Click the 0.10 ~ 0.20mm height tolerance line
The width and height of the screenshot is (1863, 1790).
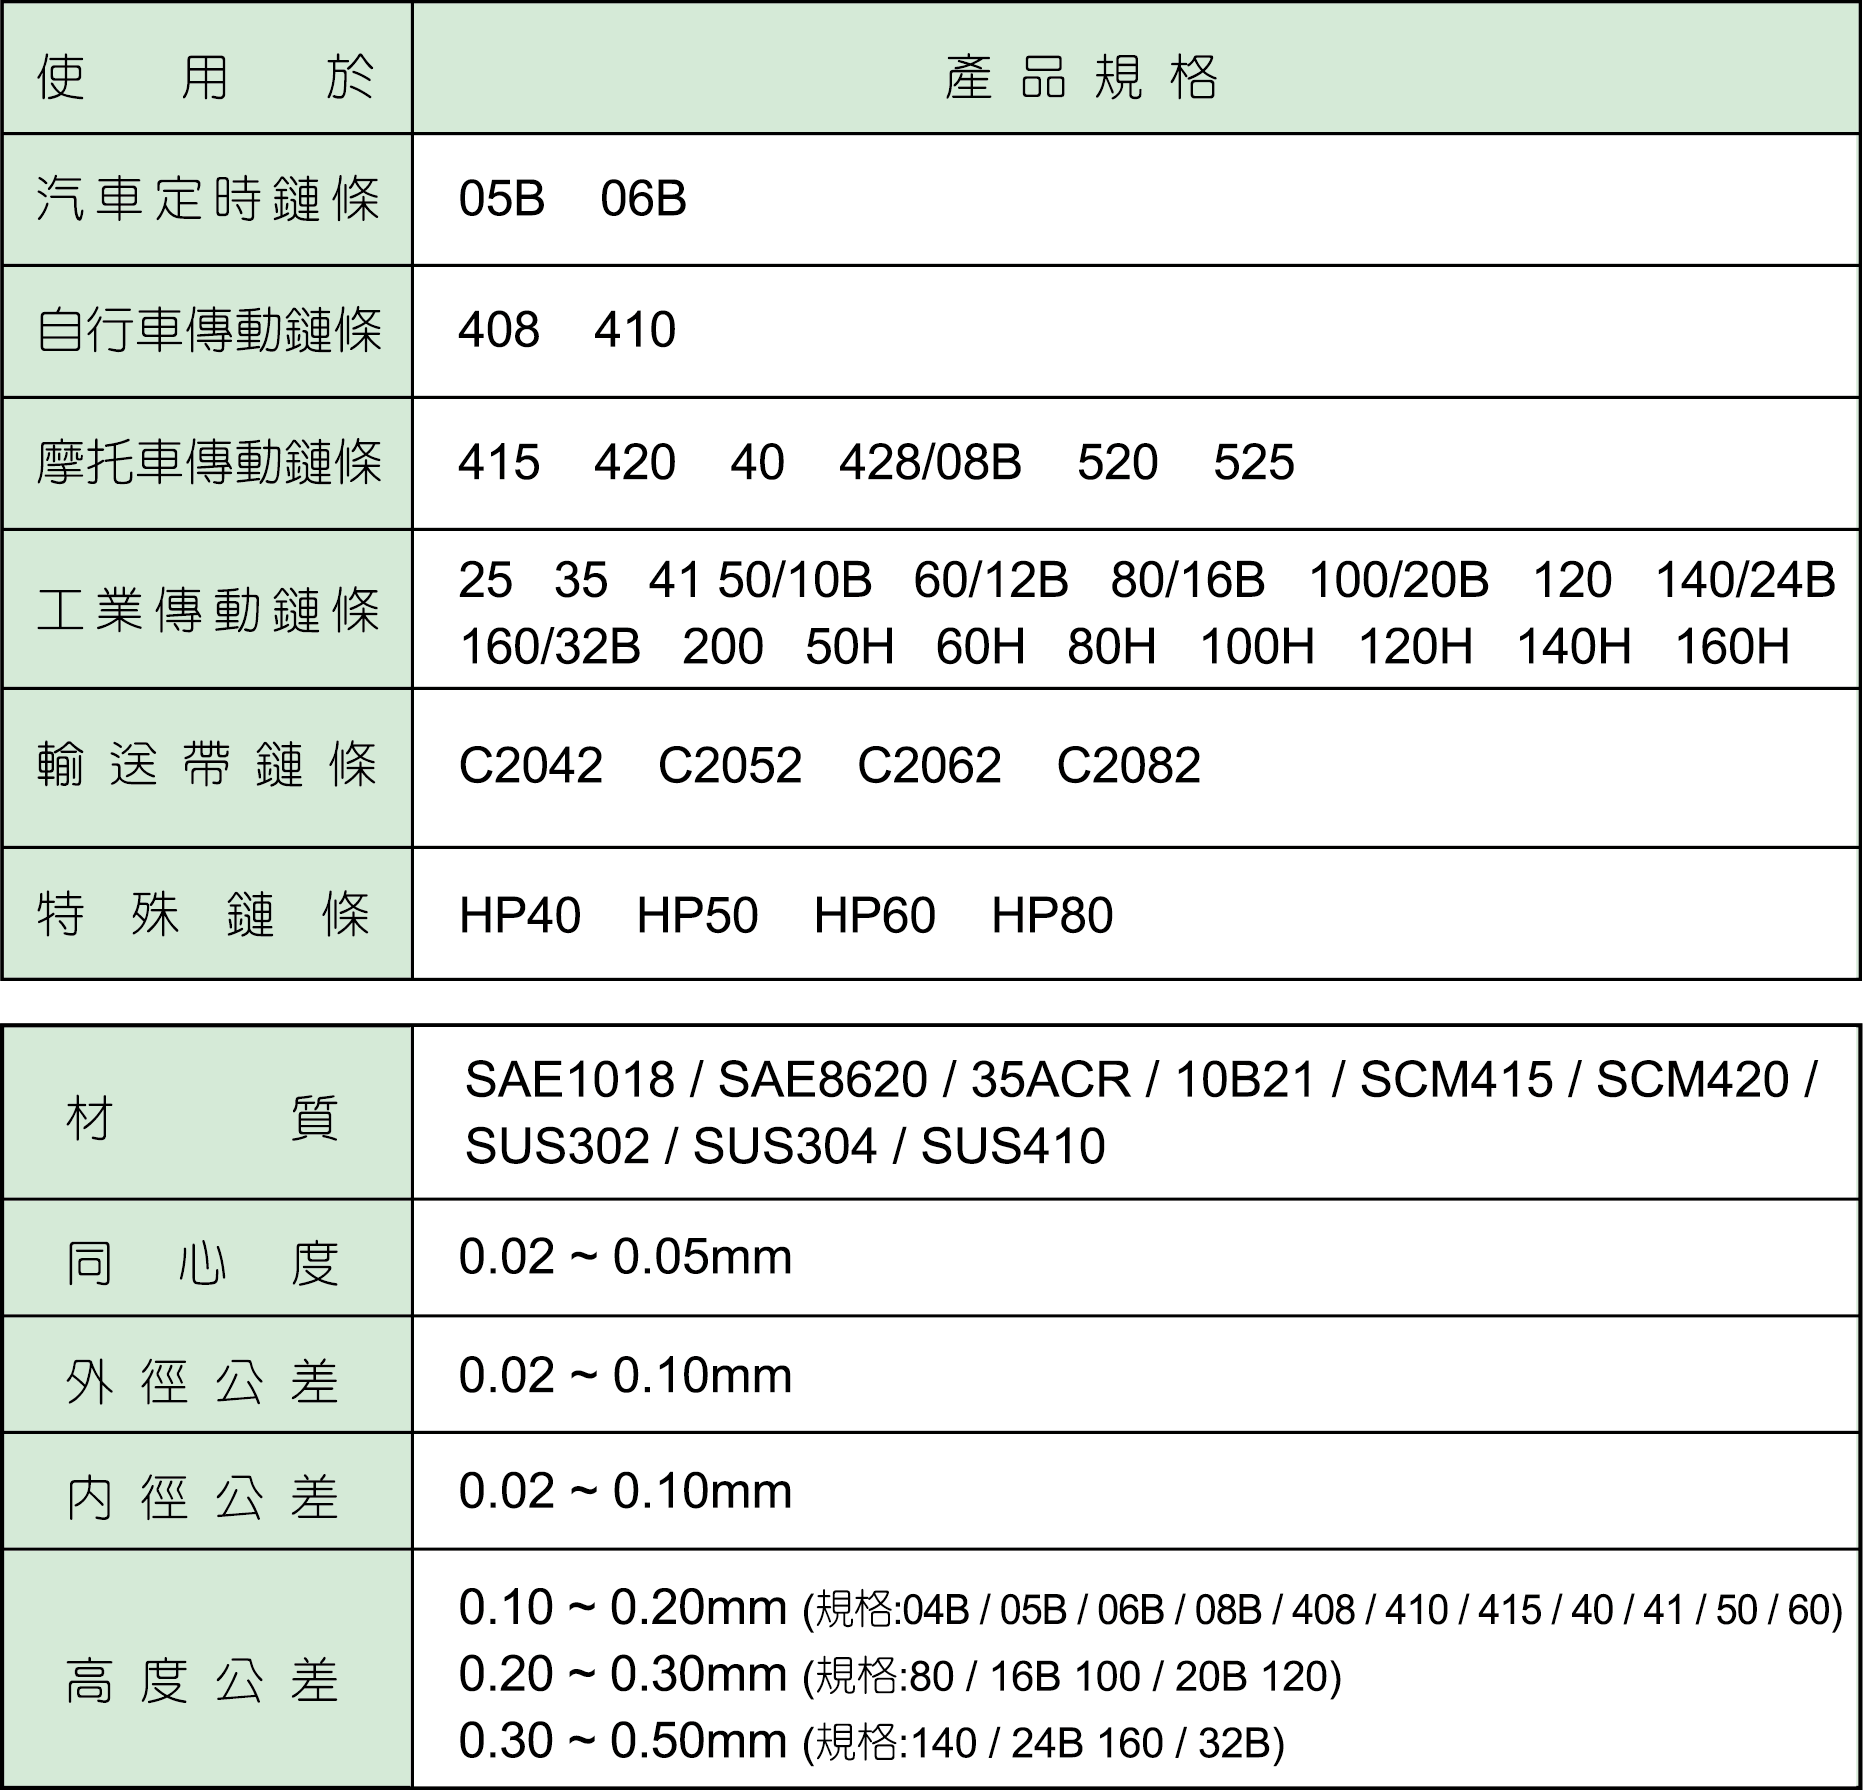click(1150, 1609)
